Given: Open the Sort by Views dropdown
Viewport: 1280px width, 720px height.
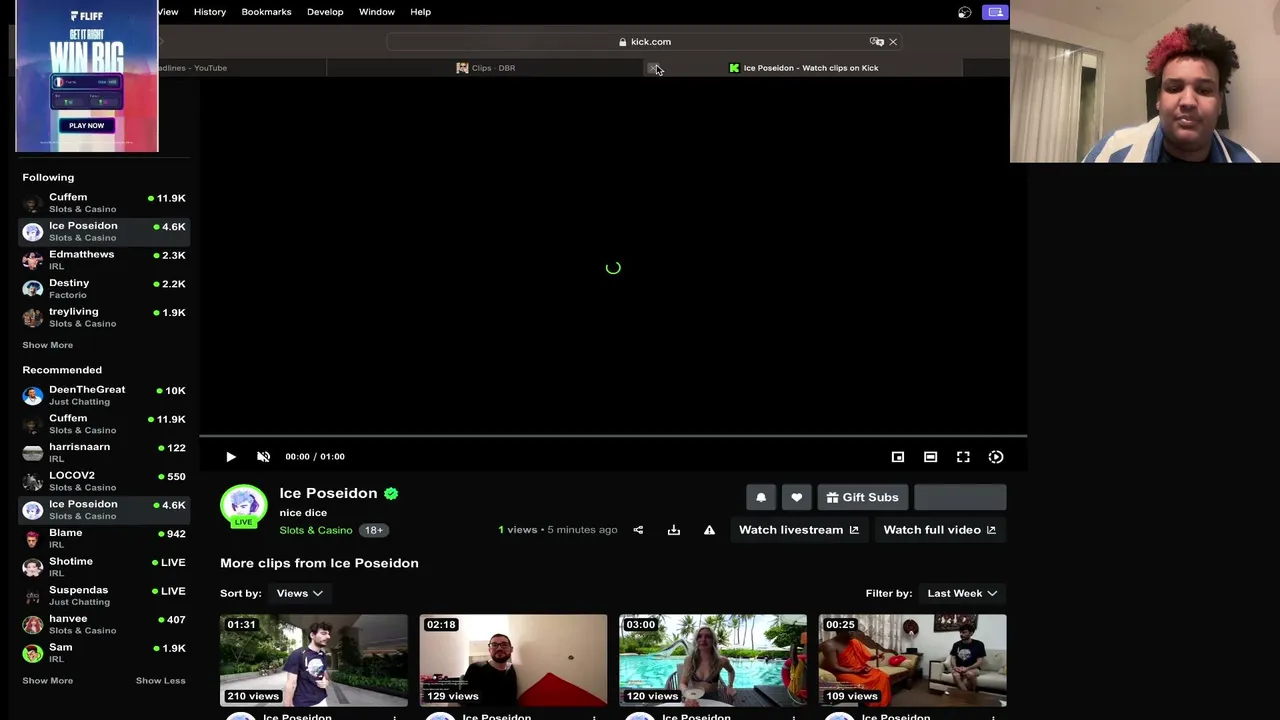Looking at the screenshot, I should (x=300, y=593).
